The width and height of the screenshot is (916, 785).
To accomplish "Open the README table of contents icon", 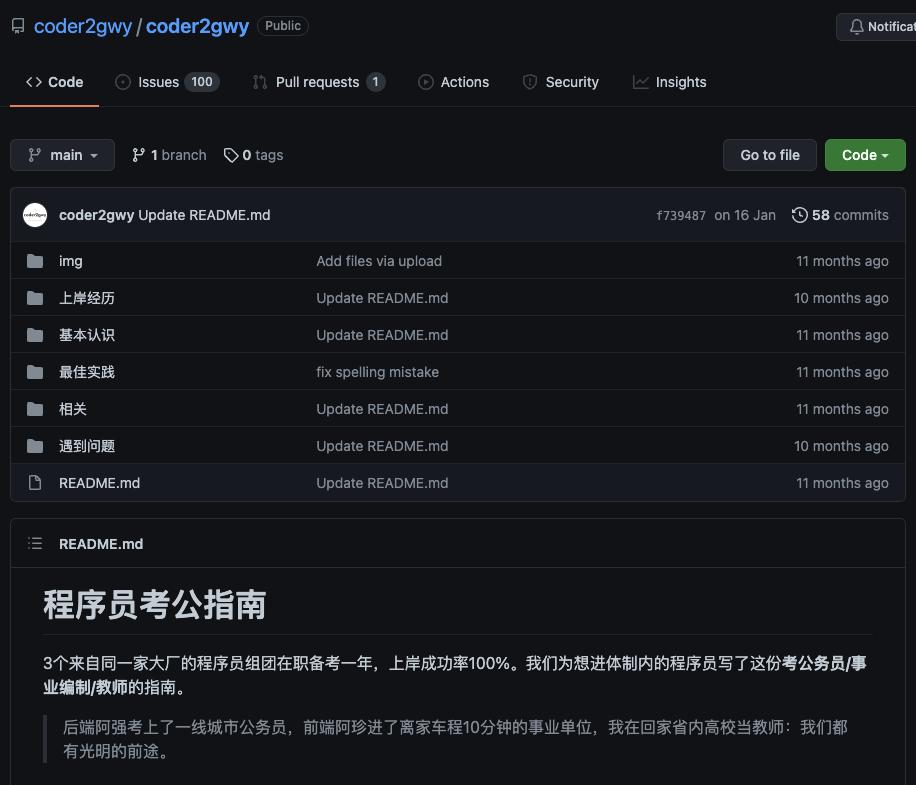I will (35, 544).
